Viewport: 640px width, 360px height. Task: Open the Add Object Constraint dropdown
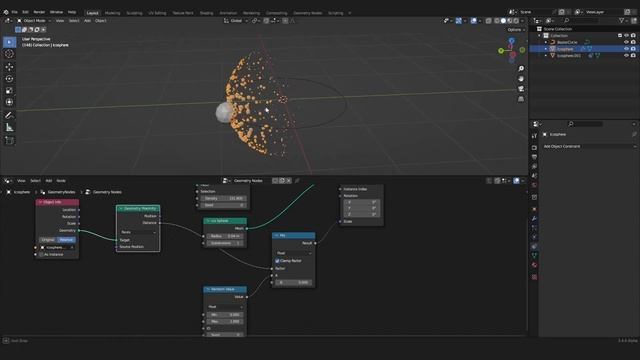(x=589, y=146)
